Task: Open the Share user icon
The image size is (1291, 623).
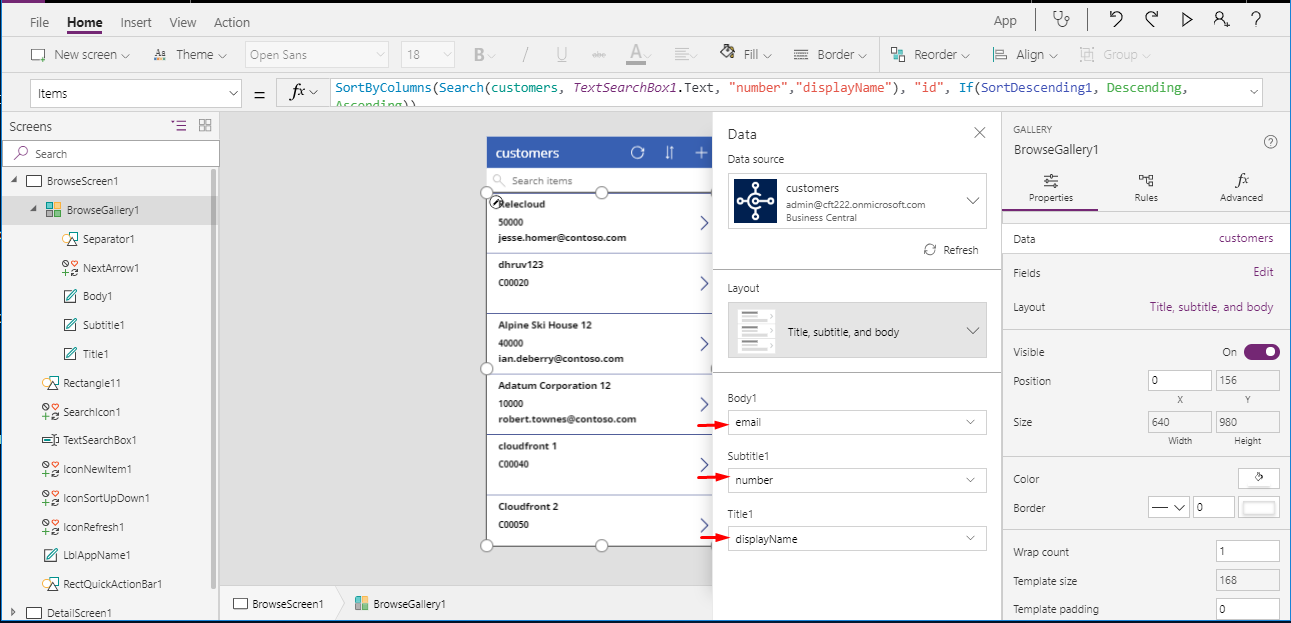Action: click(x=1221, y=19)
